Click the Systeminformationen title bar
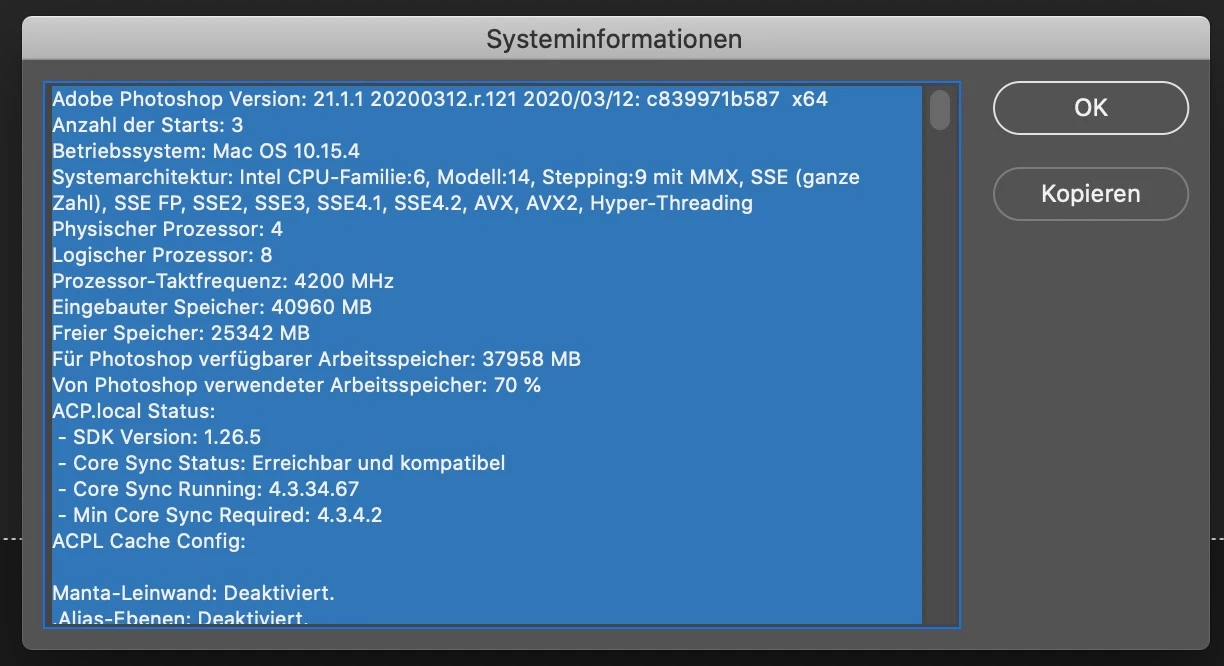 [614, 39]
